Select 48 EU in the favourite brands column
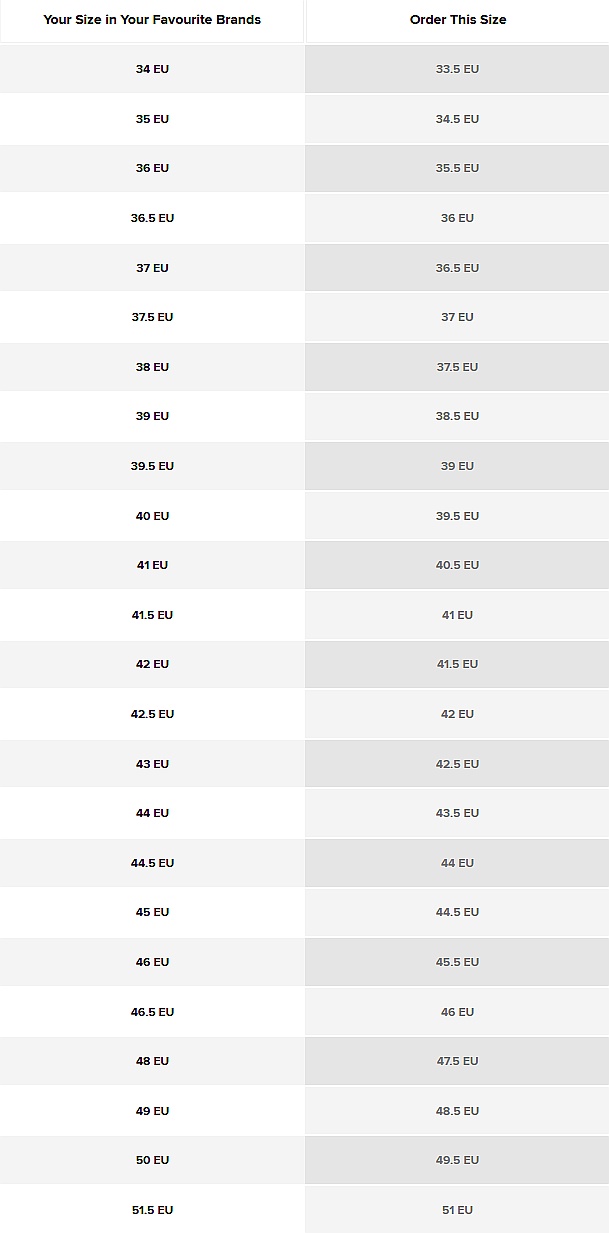The height and width of the screenshot is (1233, 609). click(152, 1061)
